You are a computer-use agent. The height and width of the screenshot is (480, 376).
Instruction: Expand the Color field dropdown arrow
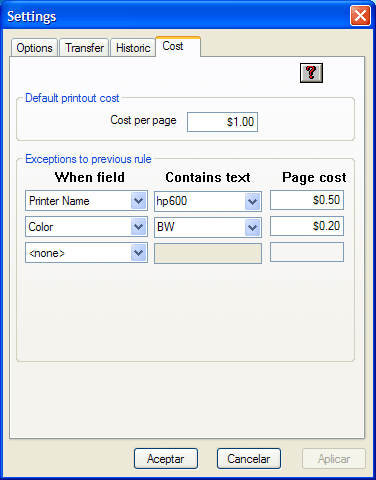(x=139, y=227)
